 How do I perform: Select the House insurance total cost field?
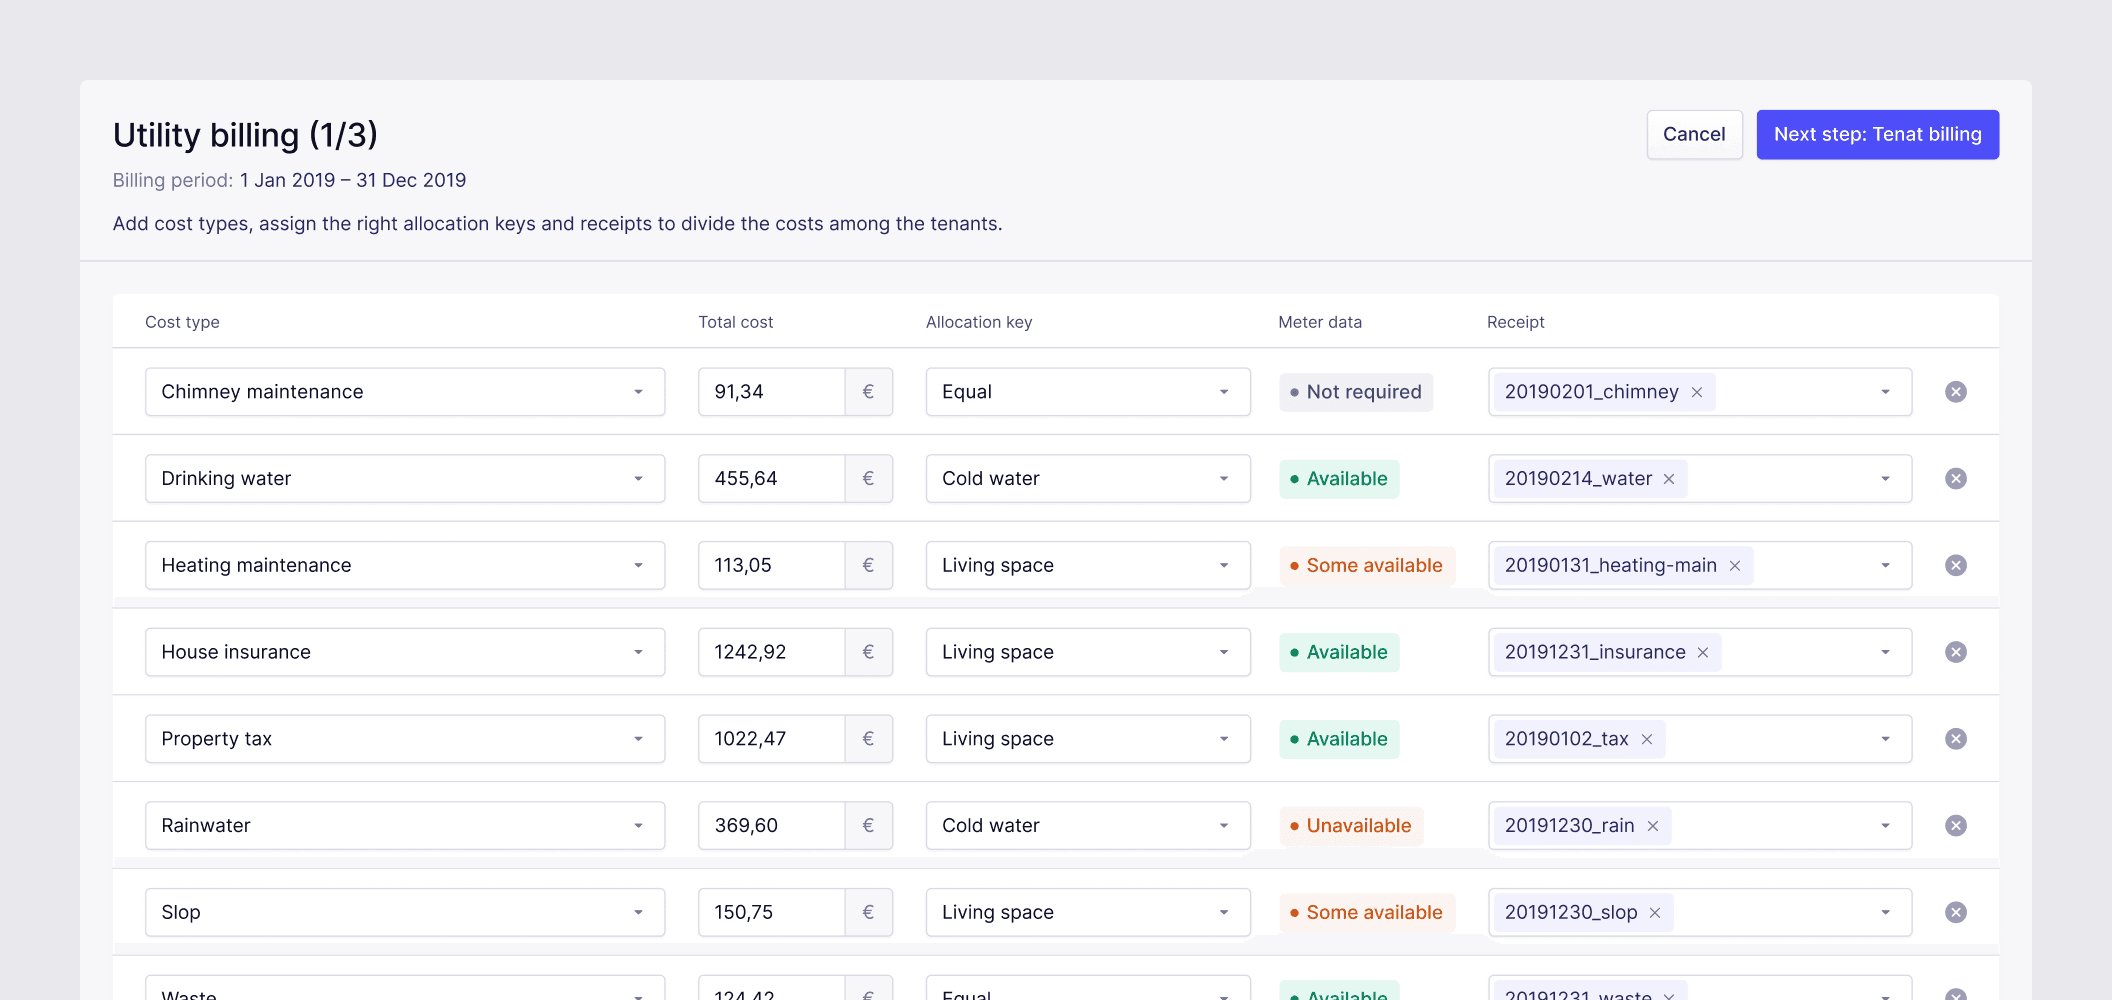point(770,651)
